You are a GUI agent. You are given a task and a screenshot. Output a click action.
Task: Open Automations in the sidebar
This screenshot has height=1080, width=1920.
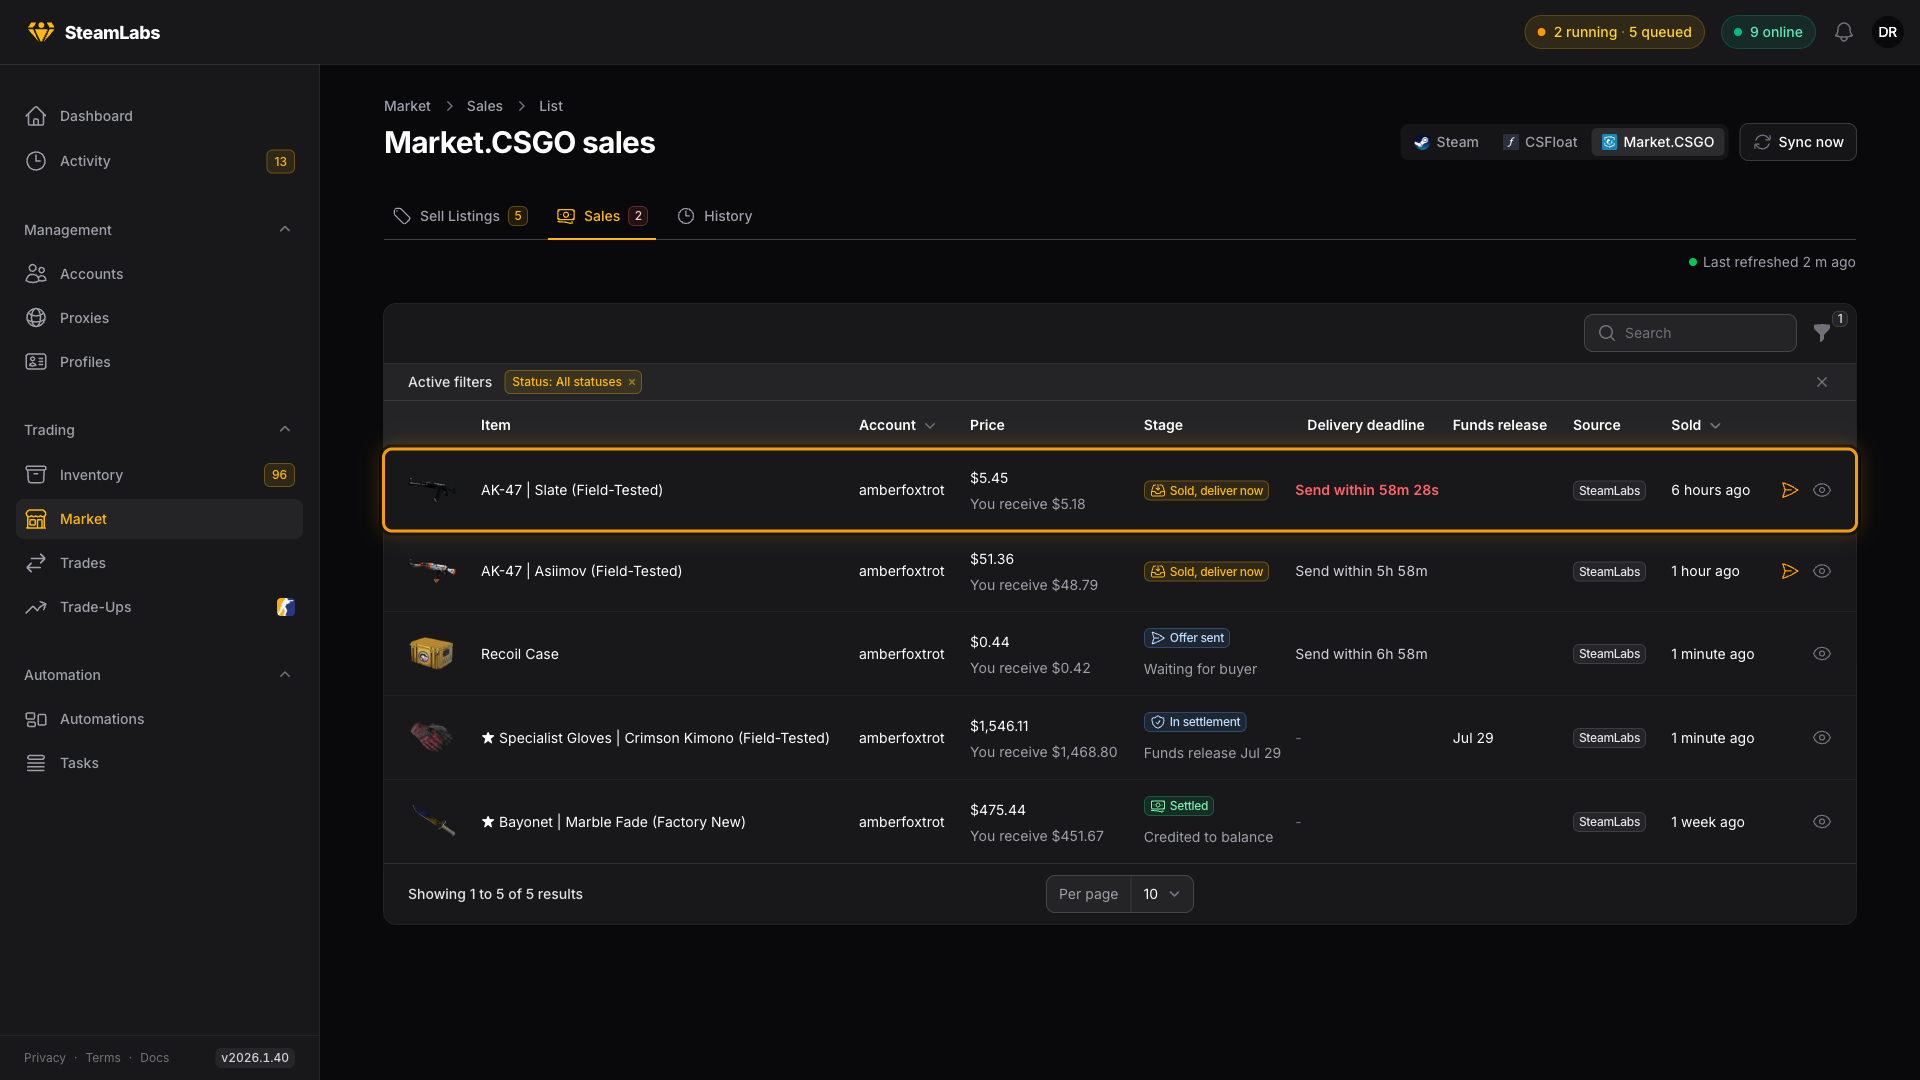pos(160,719)
